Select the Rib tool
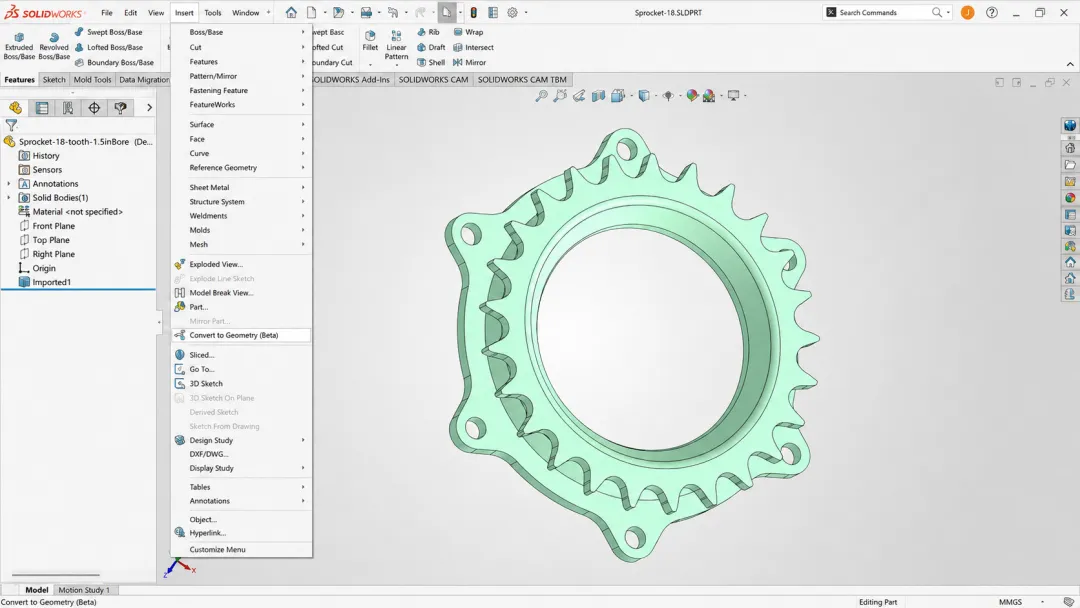This screenshot has height=608, width=1080. pos(428,32)
